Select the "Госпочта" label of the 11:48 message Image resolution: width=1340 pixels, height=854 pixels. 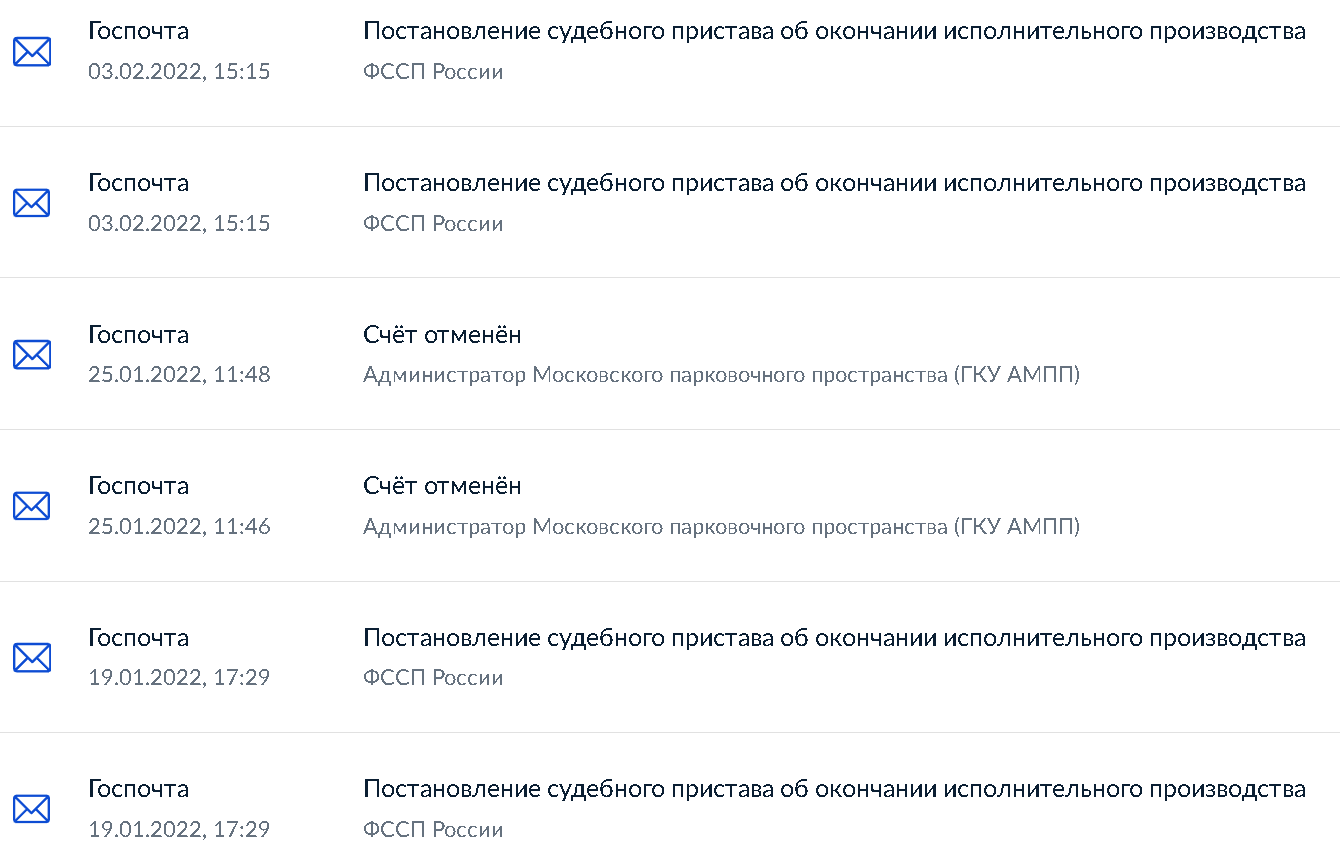[x=138, y=334]
